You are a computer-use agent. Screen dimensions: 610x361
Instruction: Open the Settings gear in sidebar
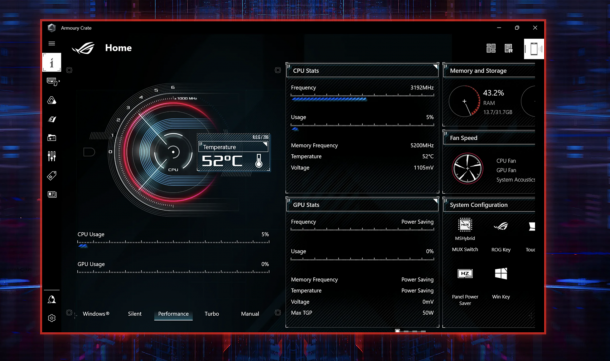pos(52,318)
